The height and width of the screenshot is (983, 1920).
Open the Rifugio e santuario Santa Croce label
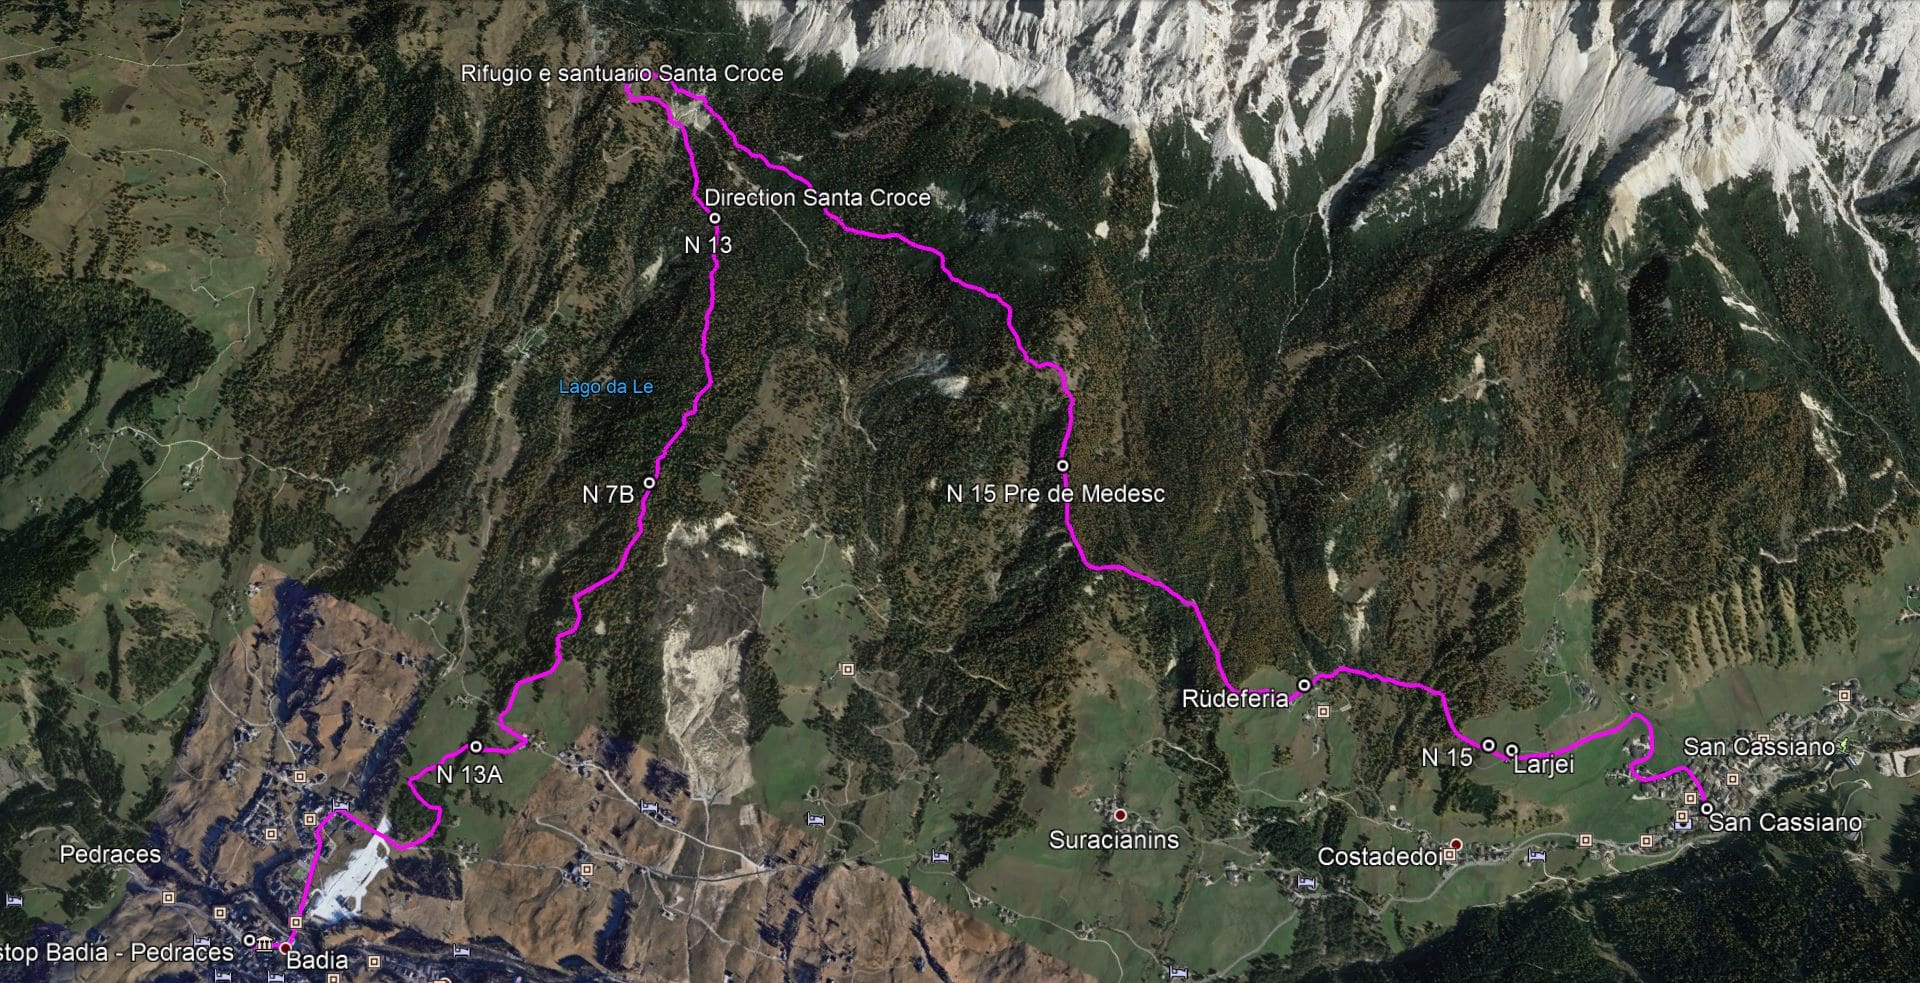point(622,73)
